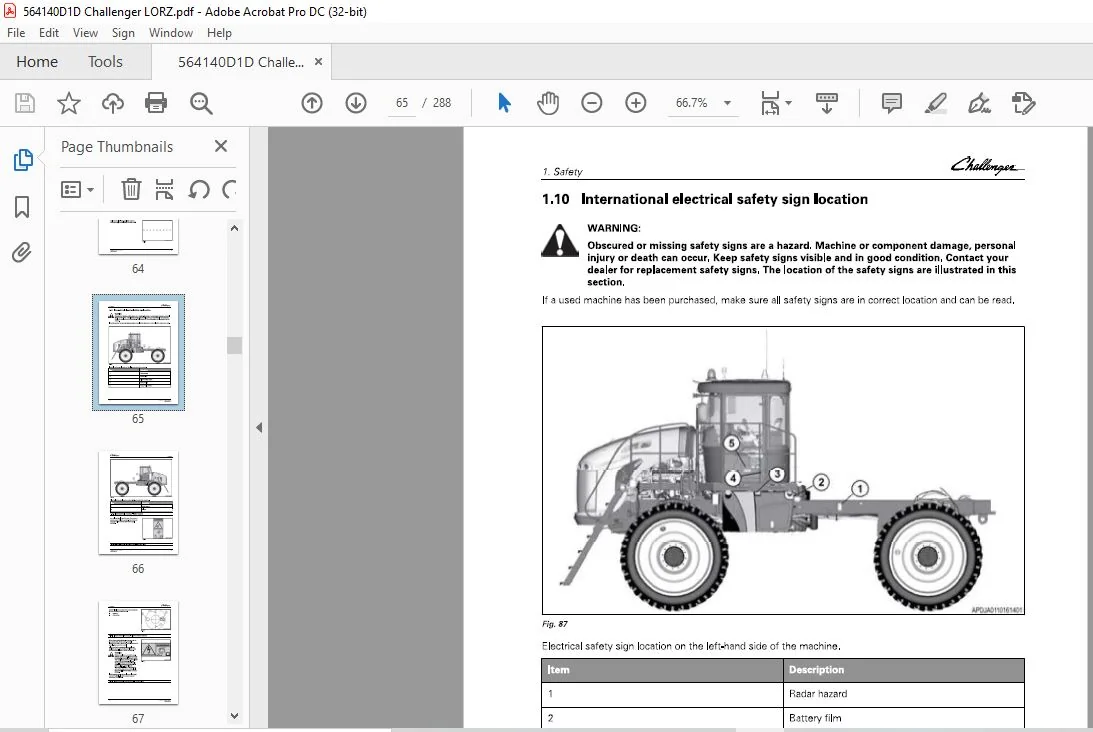
Task: Rotate pages counterclockwise icon
Action: 199,189
